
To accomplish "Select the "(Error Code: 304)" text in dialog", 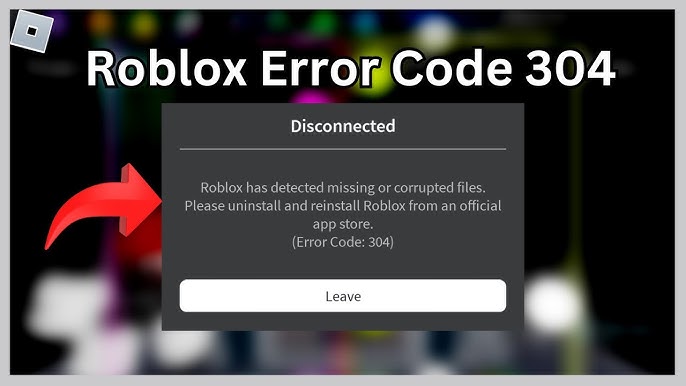I will 343,242.
